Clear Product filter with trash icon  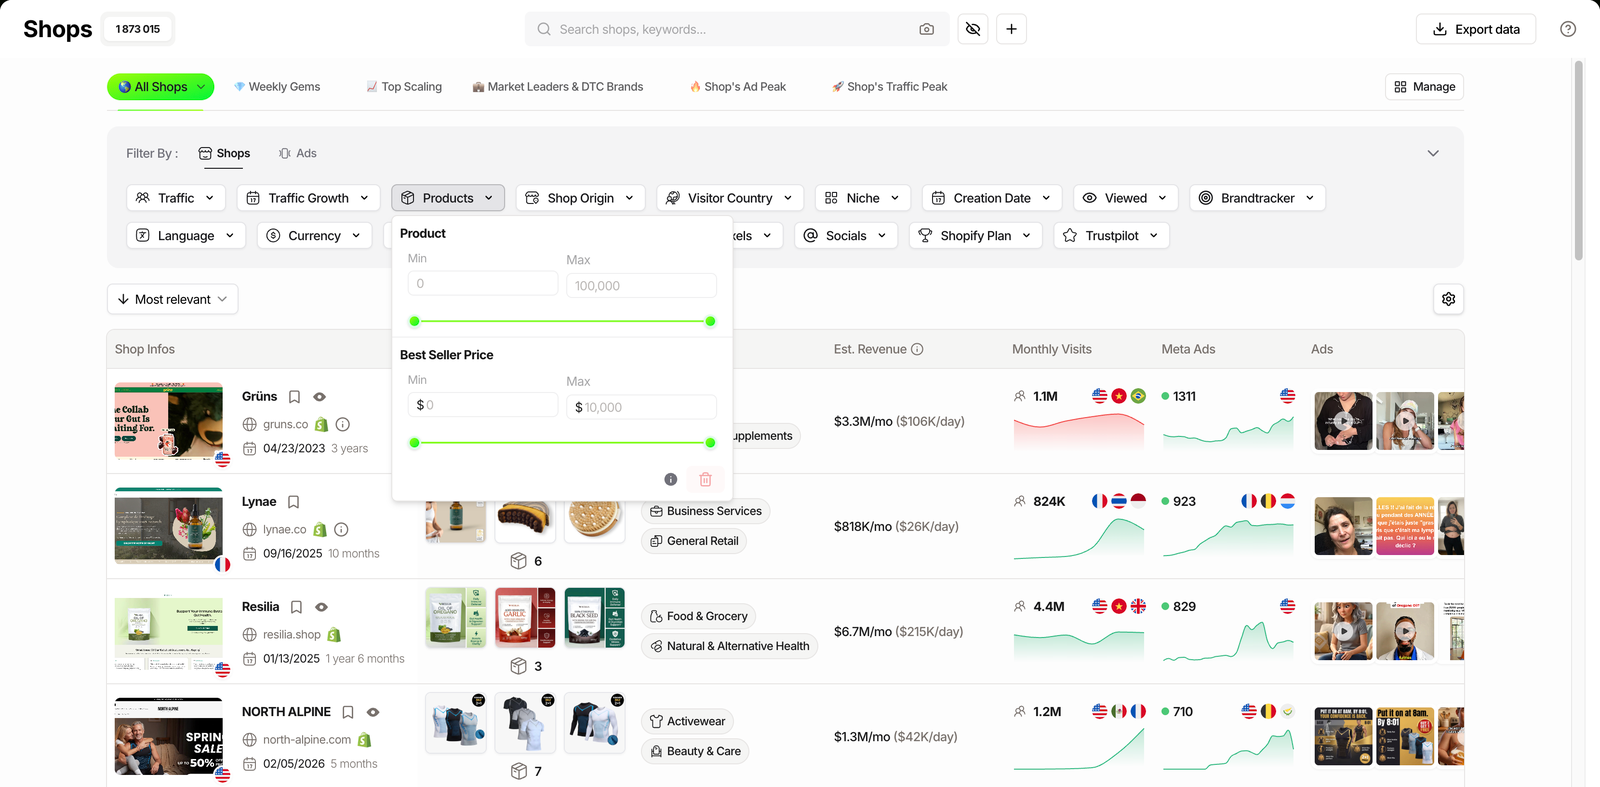pyautogui.click(x=705, y=479)
